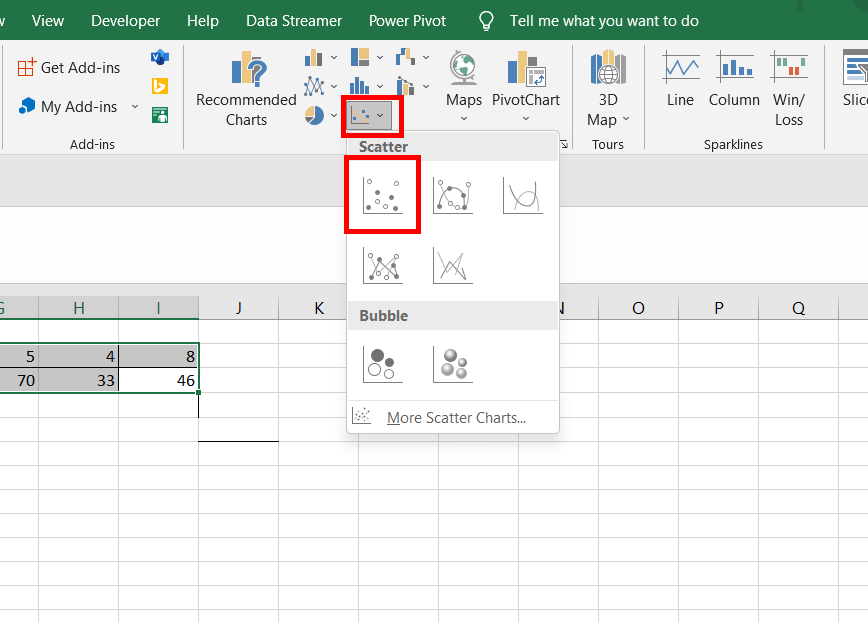Insert a Line sparkline
This screenshot has width=868, height=622.
(680, 79)
